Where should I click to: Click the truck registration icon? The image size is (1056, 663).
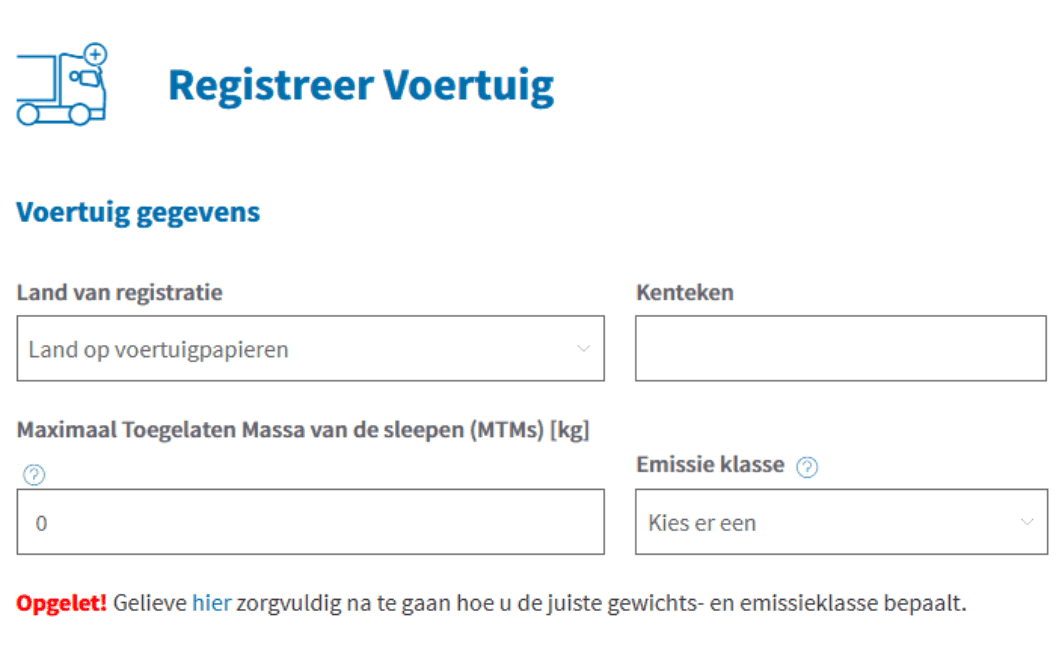point(60,88)
